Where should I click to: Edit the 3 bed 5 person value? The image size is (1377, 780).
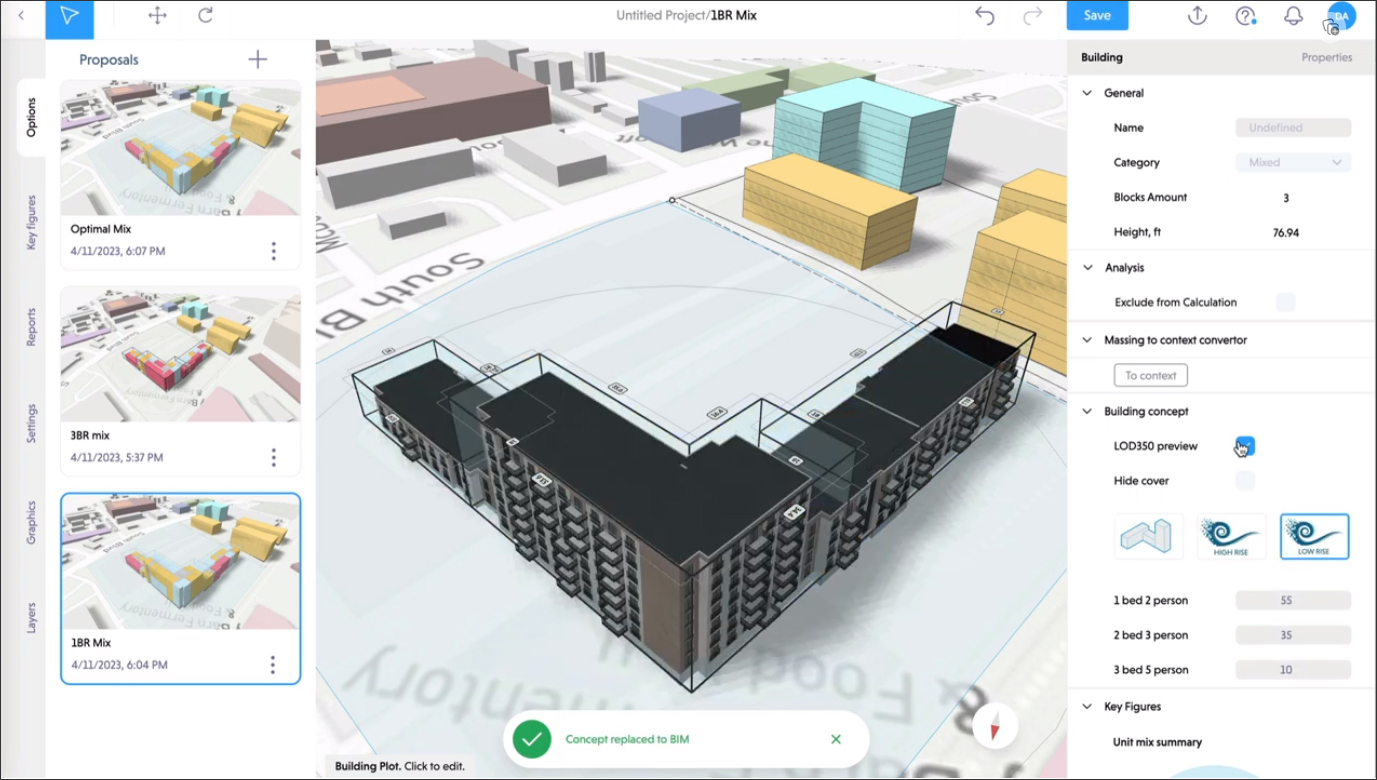1293,670
